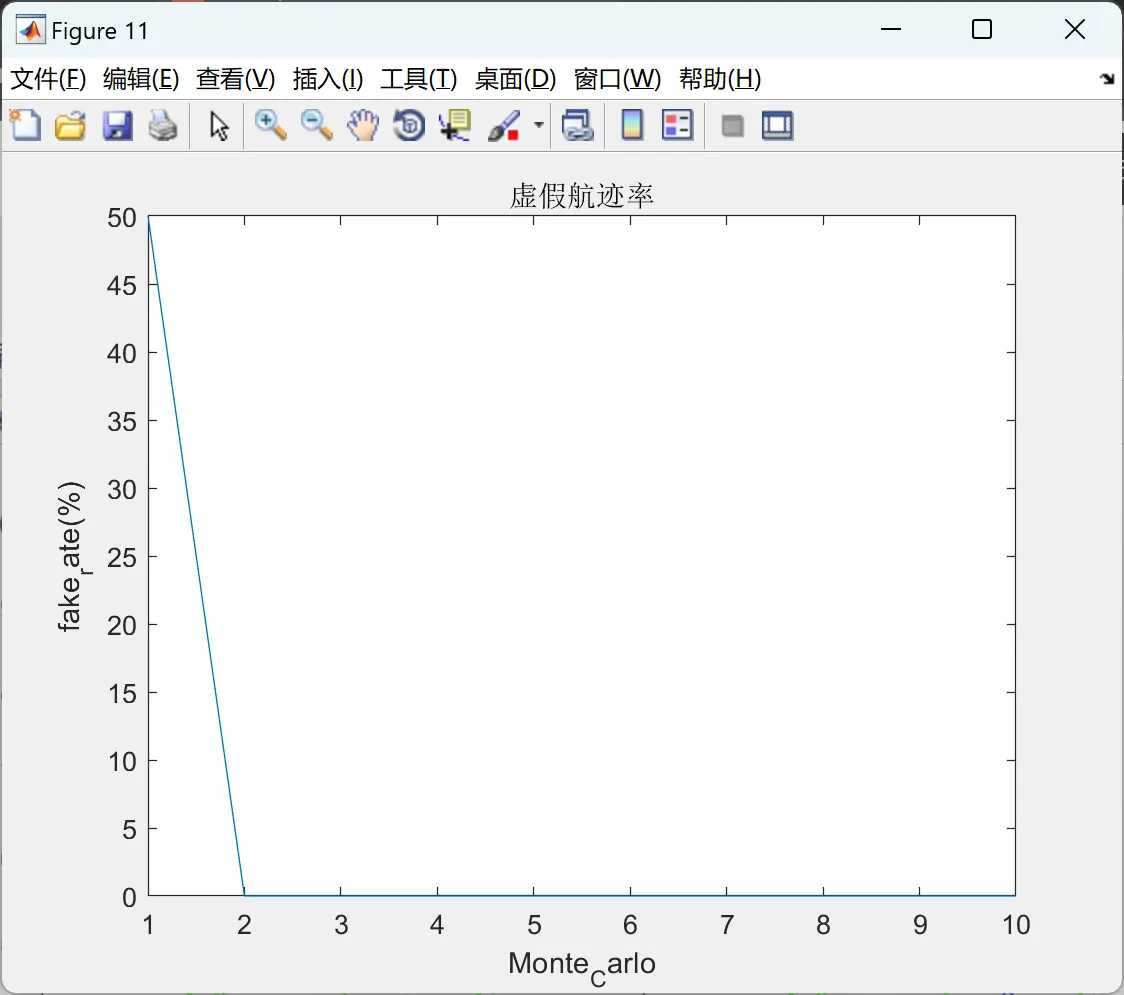This screenshot has width=1124, height=995.
Task: Insert a legend using the toolbar icon
Action: pyautogui.click(x=677, y=125)
